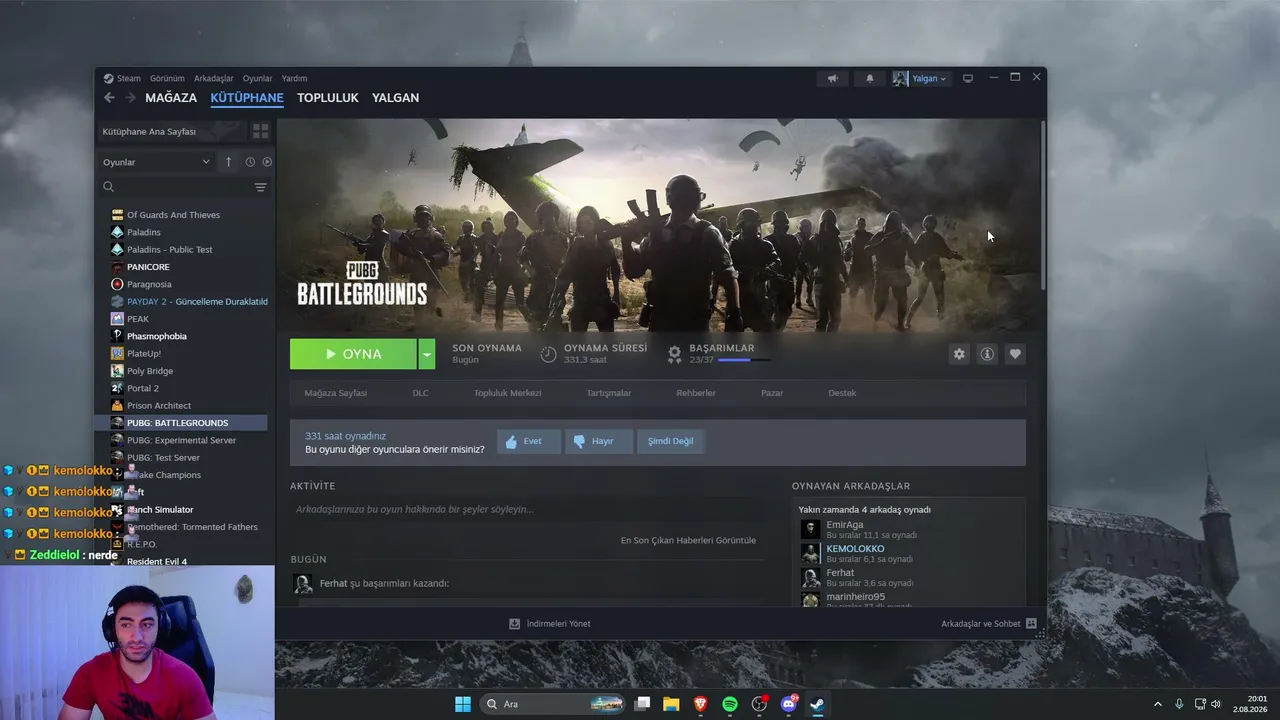Click the library page vertical scrollbar
This screenshot has height=720, width=1280.
pyautogui.click(x=1042, y=205)
